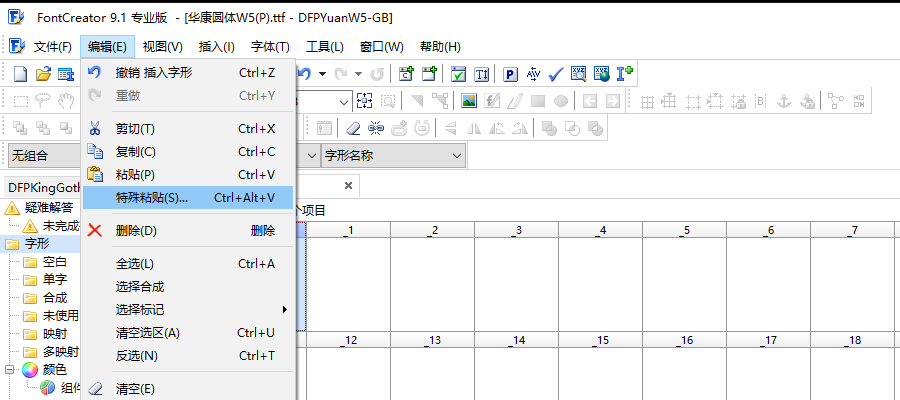Open the redo history dropdown arrow

tap(359, 74)
